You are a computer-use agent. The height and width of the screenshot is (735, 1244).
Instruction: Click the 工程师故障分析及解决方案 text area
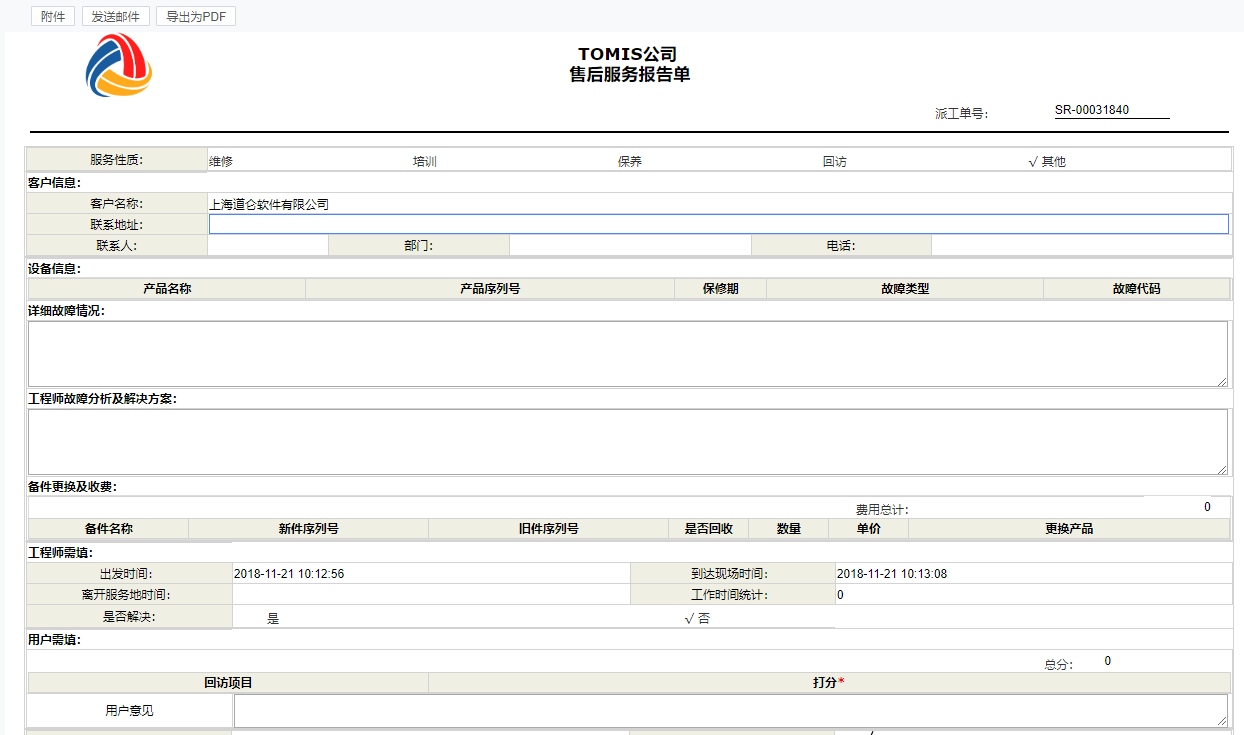(x=627, y=441)
